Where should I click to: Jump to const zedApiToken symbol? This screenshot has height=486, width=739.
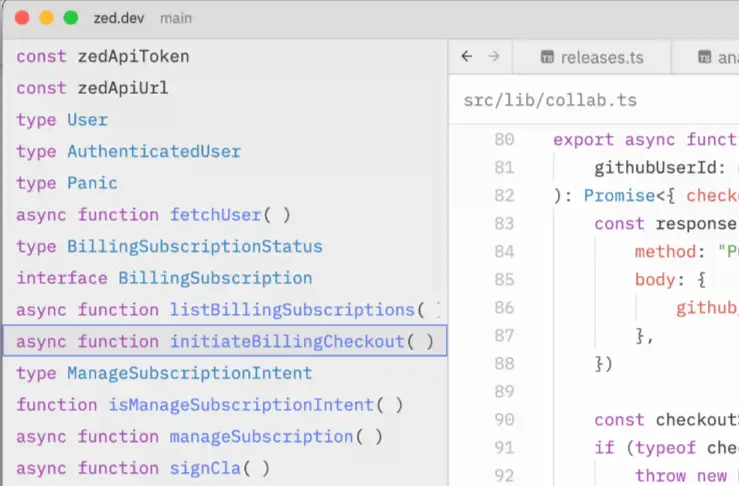pos(225,57)
